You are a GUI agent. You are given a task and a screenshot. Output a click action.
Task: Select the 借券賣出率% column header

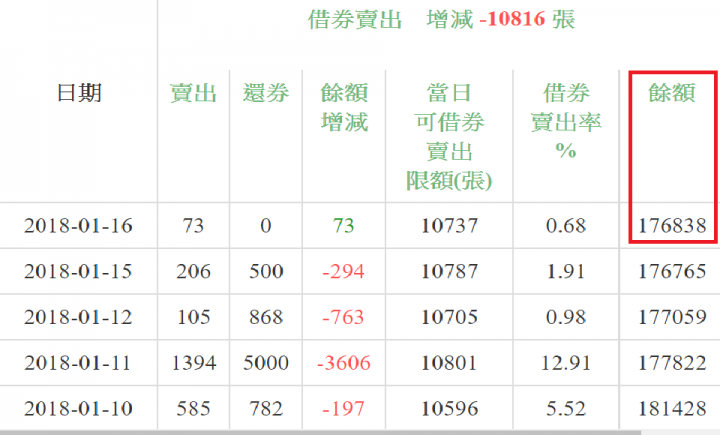pos(566,121)
